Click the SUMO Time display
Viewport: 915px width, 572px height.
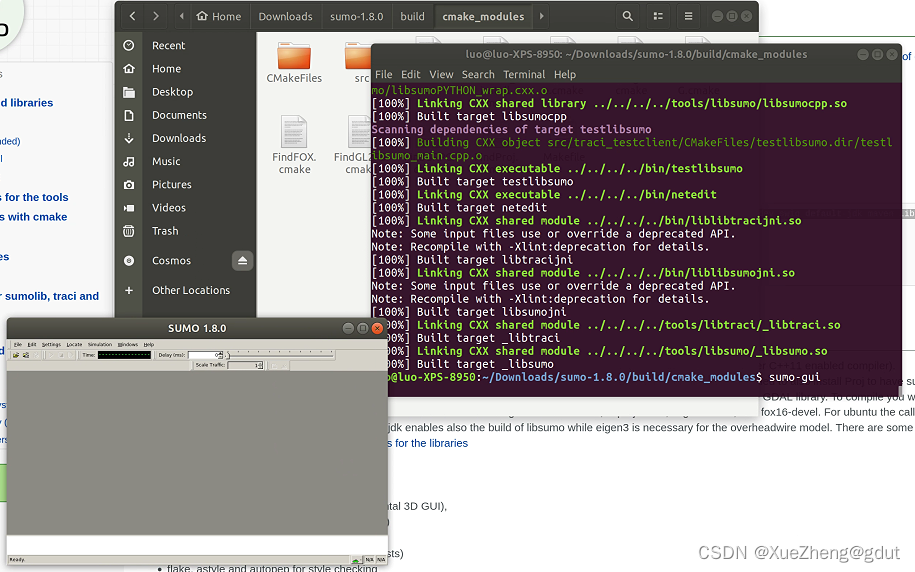(x=124, y=355)
